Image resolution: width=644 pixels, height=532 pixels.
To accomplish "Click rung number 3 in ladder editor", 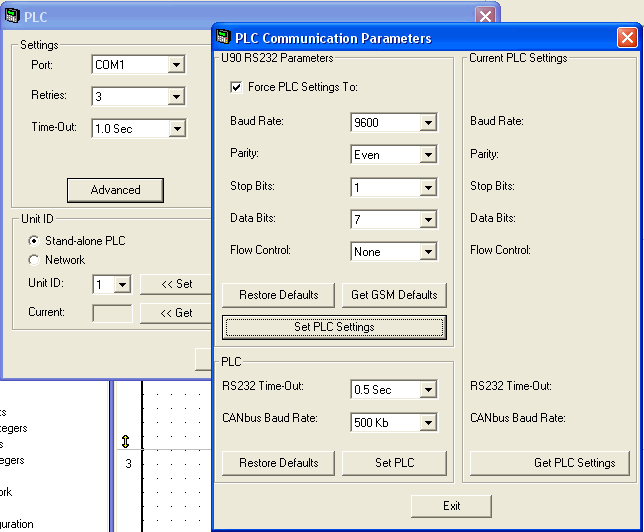I will click(128, 464).
